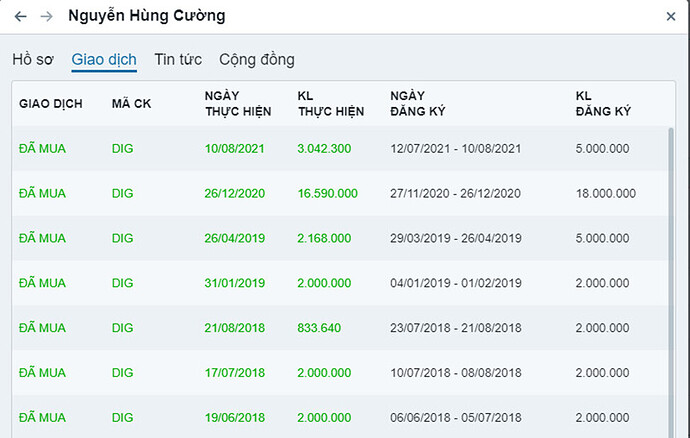
Task: Open the Cộng đồng tab
Action: click(257, 60)
